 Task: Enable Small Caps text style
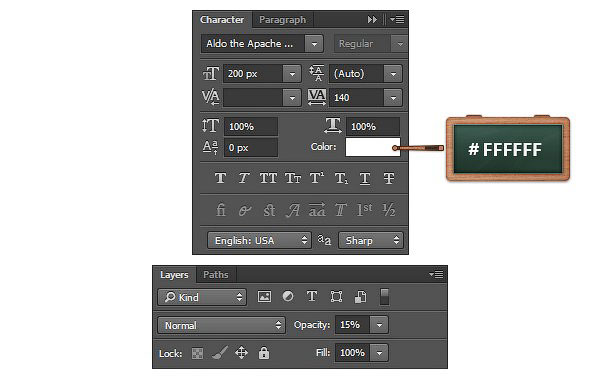(x=293, y=178)
